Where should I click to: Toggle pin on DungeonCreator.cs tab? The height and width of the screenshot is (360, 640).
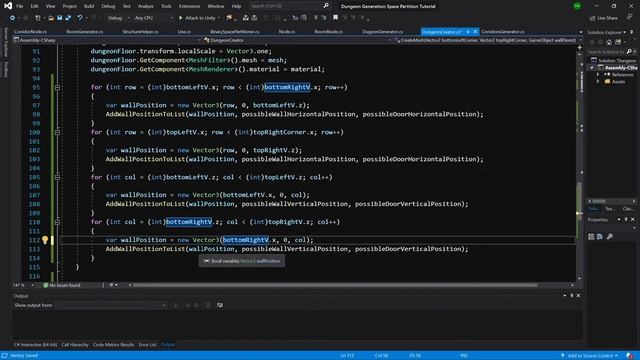pyautogui.click(x=468, y=31)
